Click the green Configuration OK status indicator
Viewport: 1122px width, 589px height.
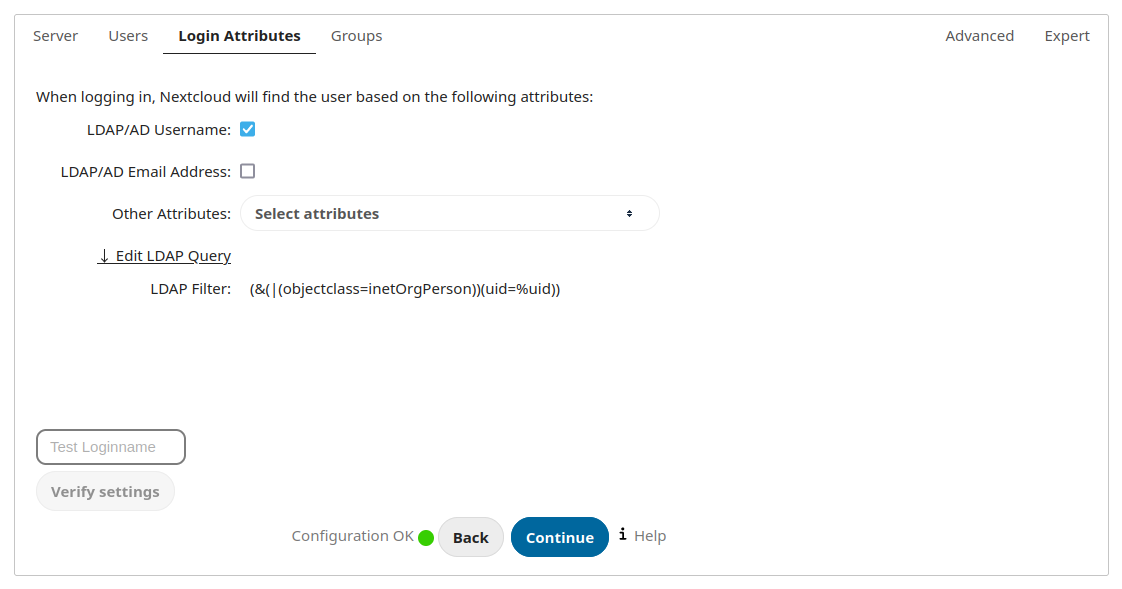coord(426,537)
